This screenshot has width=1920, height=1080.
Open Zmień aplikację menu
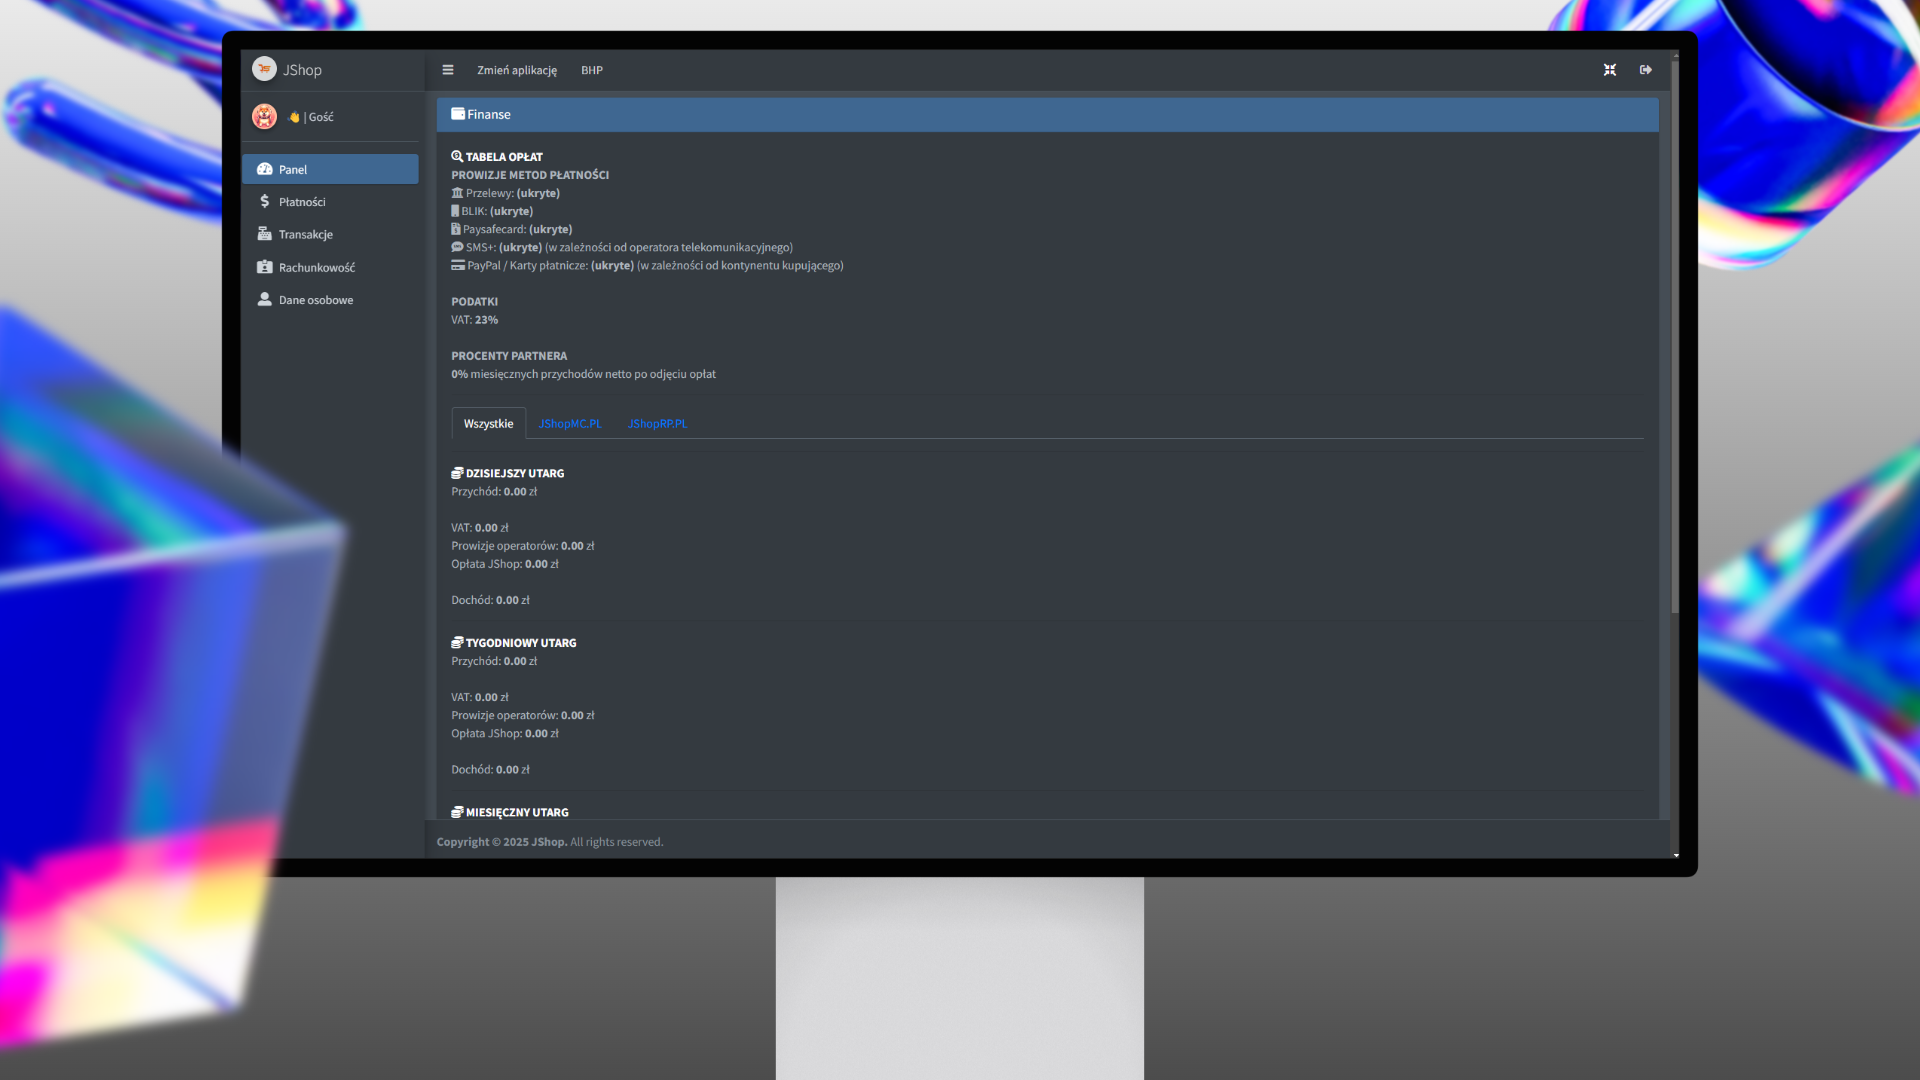[517, 70]
